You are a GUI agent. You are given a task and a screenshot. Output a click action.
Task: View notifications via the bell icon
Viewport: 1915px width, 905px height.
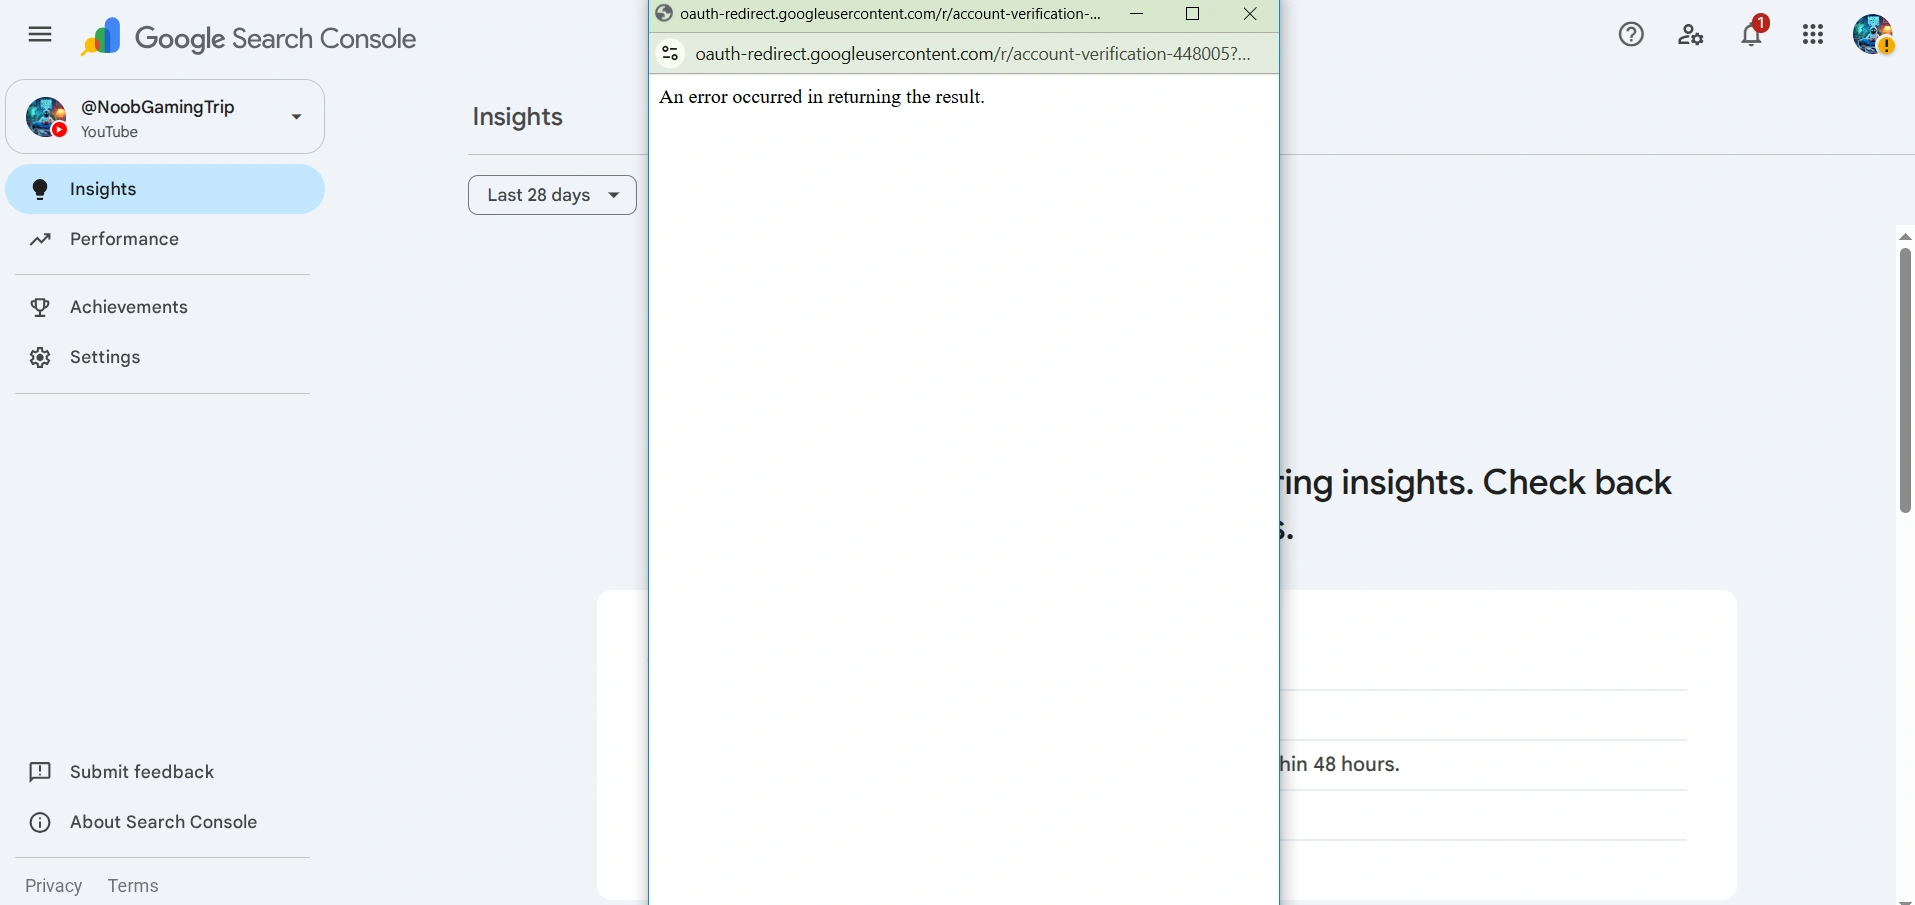1751,35
